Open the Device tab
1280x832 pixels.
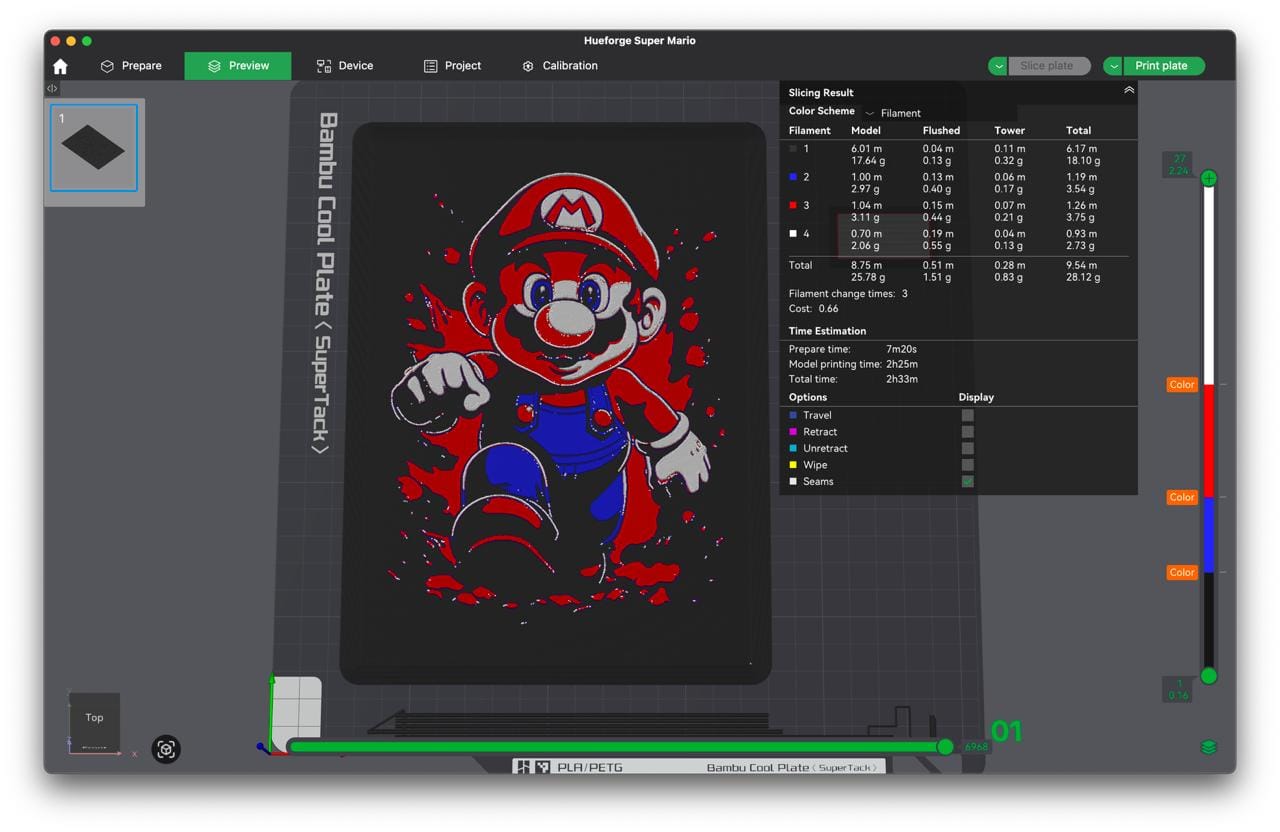pos(345,66)
